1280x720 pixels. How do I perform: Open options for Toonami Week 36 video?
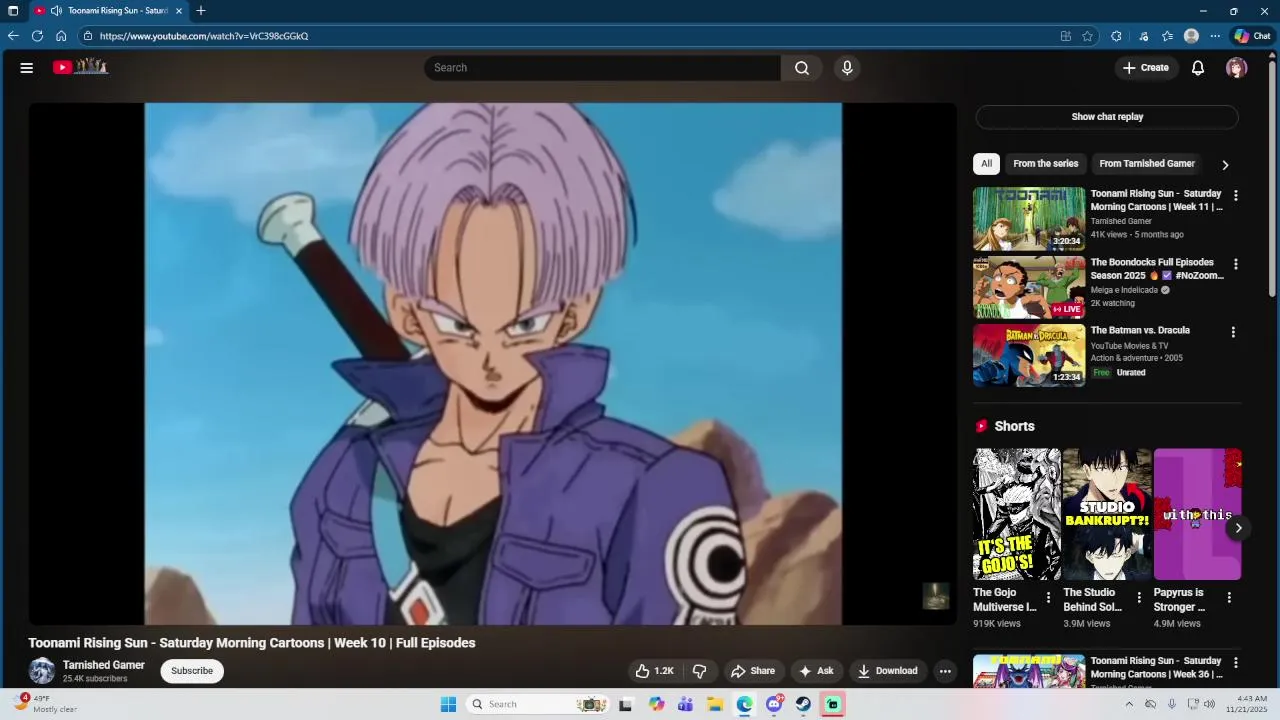1235,663
